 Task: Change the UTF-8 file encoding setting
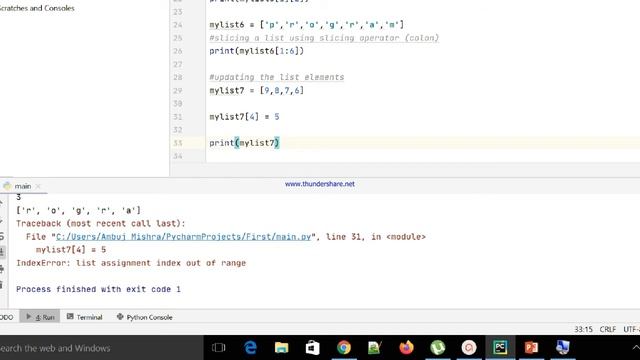pyautogui.click(x=631, y=329)
